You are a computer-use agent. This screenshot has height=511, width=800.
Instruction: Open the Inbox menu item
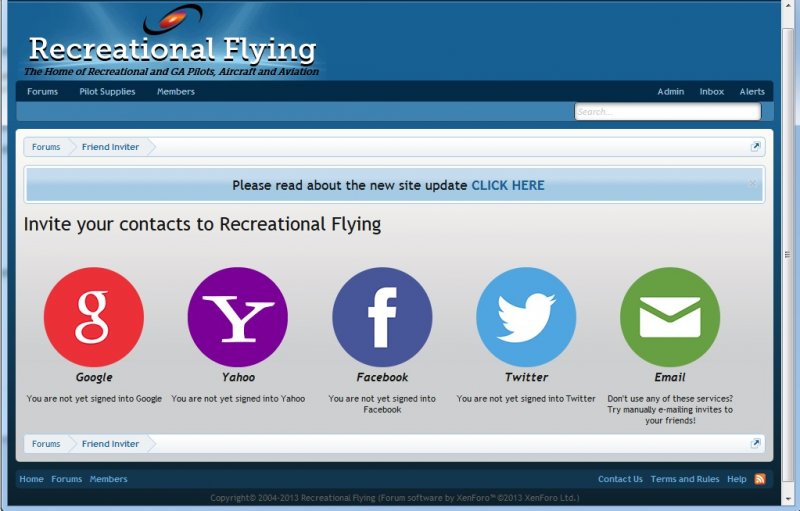pos(712,92)
